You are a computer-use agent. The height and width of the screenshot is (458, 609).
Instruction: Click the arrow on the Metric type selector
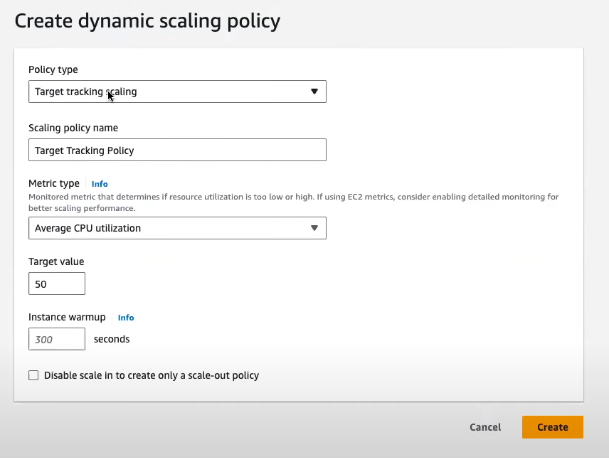[314, 228]
